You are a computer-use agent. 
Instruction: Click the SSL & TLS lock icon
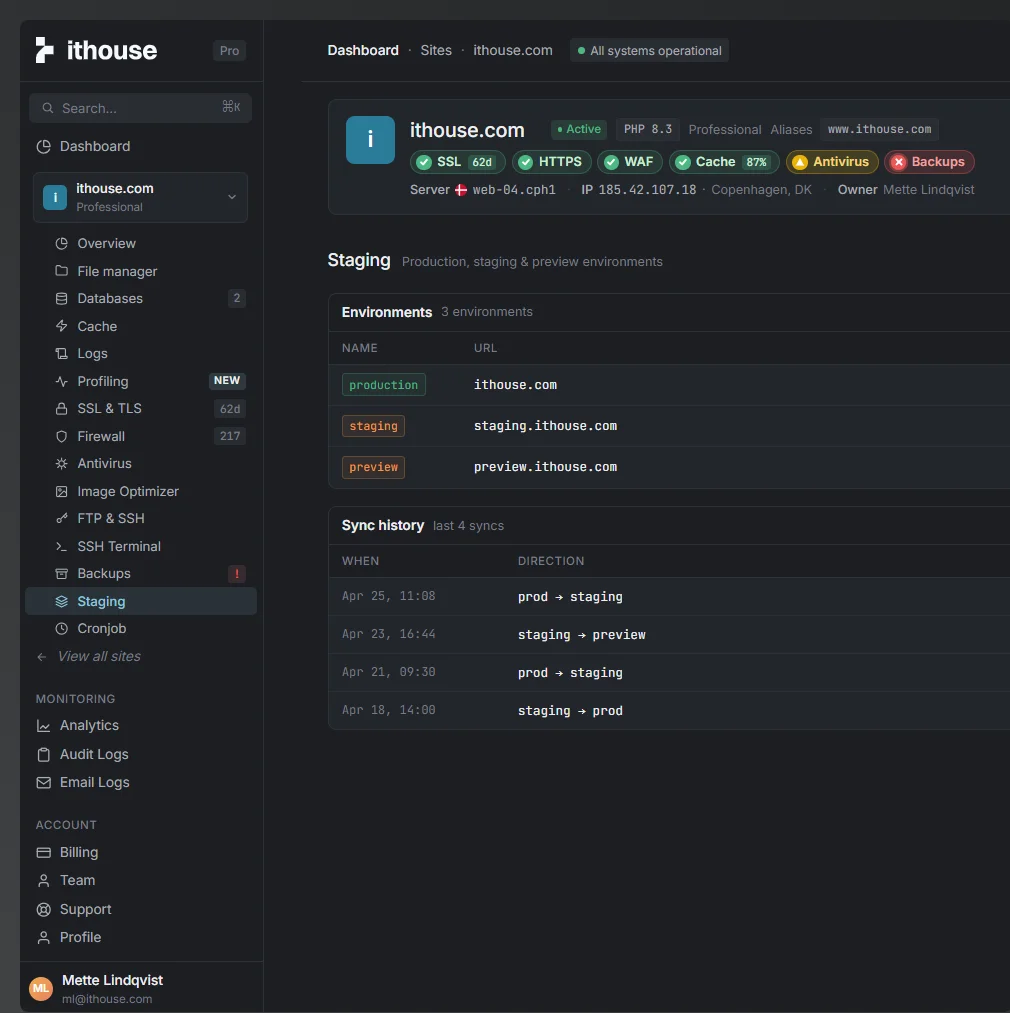coord(61,408)
